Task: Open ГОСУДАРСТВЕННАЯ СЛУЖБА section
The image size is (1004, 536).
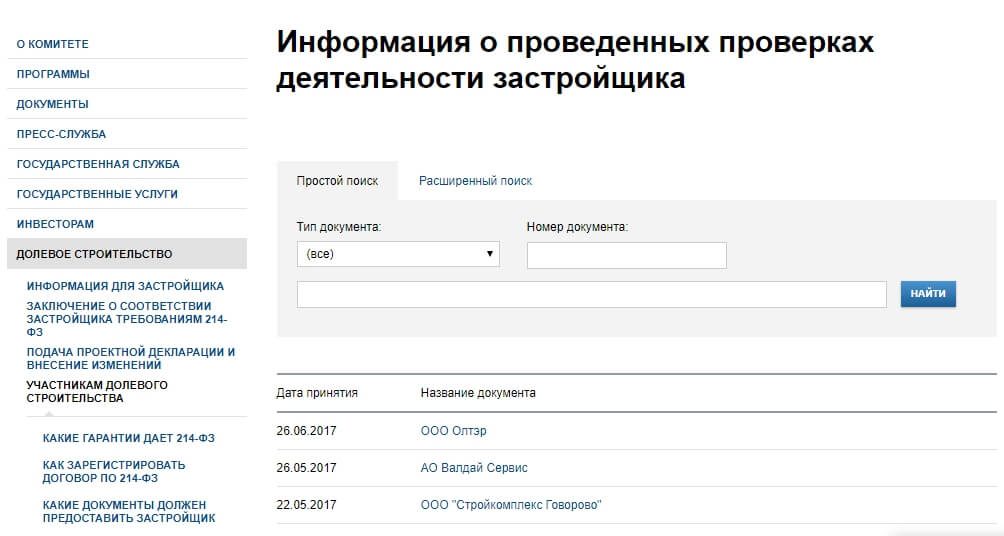Action: 98,165
